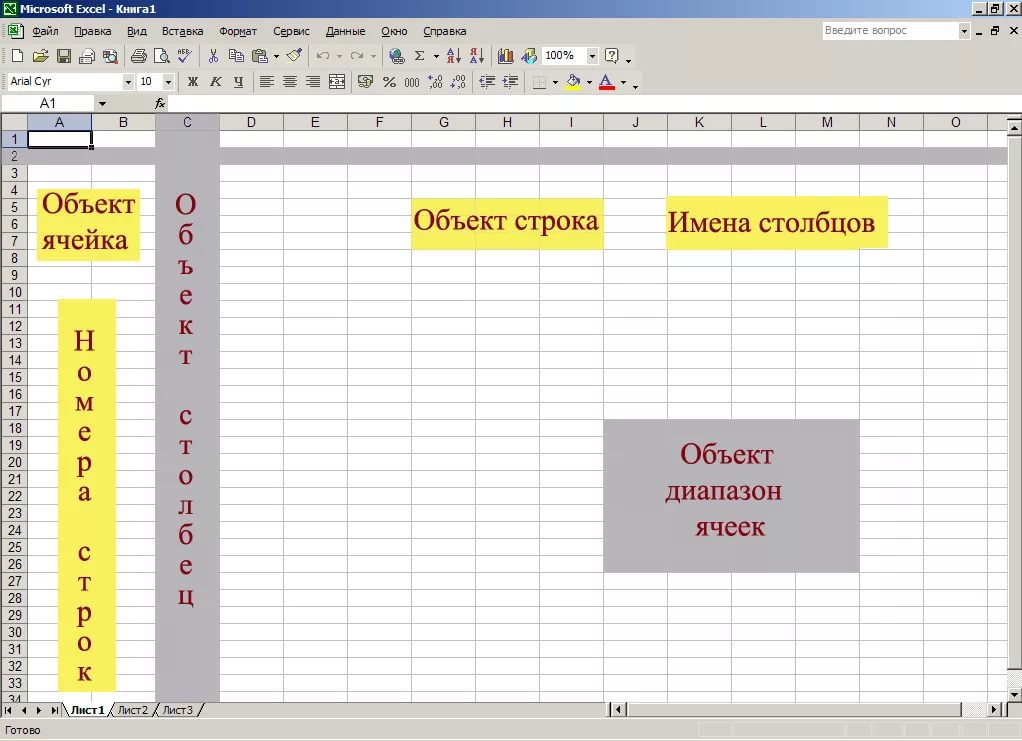
Task: Activate the Format Painter brush
Action: pos(294,56)
